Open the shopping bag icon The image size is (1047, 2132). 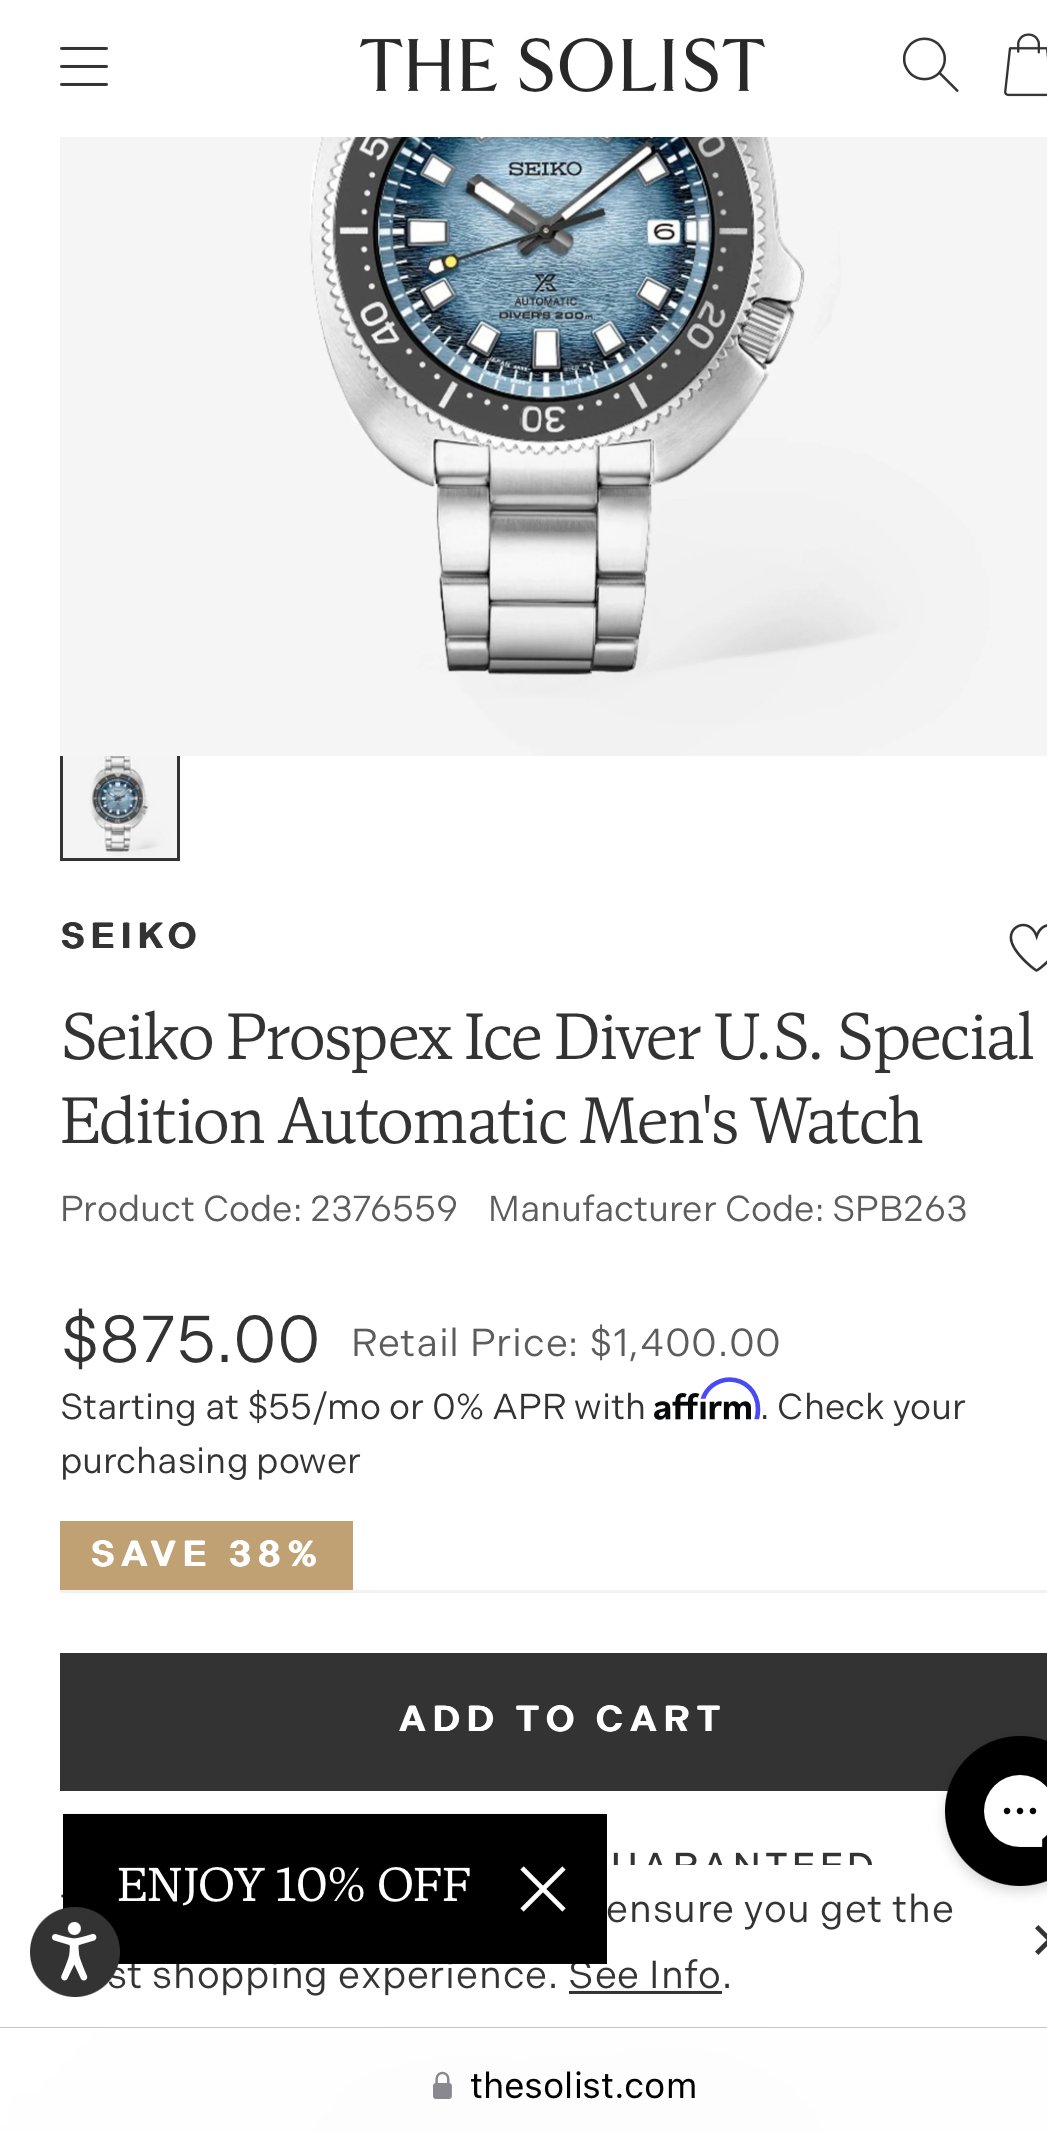[x=1027, y=66]
